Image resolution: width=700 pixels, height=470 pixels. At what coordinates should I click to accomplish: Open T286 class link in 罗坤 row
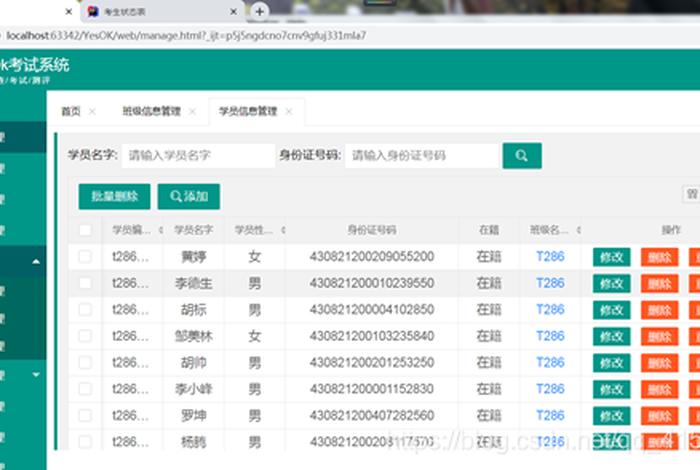(x=550, y=416)
